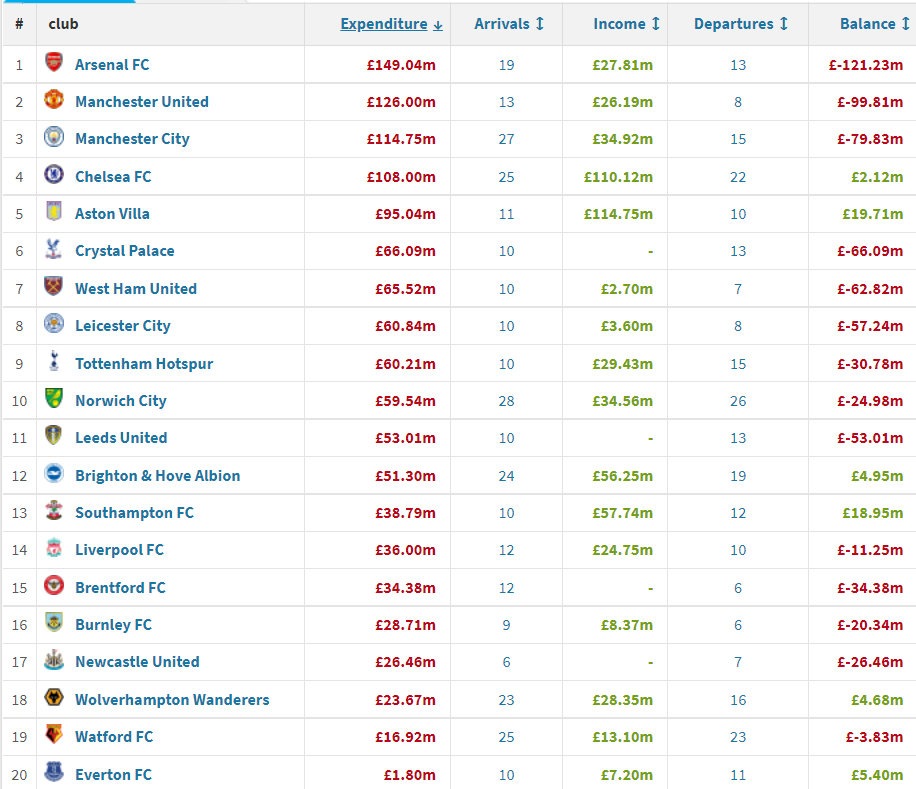Screen dimensions: 916x789
Task: Click Norwich City's 26 departures number
Action: pyautogui.click(x=738, y=401)
